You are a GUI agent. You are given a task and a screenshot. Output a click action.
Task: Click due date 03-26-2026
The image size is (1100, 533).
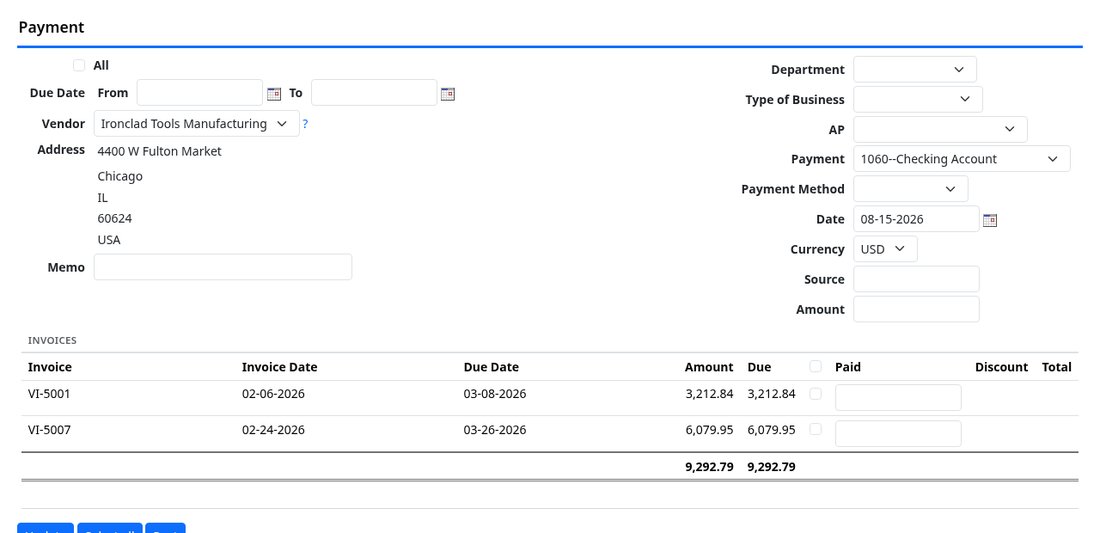pyautogui.click(x=495, y=430)
